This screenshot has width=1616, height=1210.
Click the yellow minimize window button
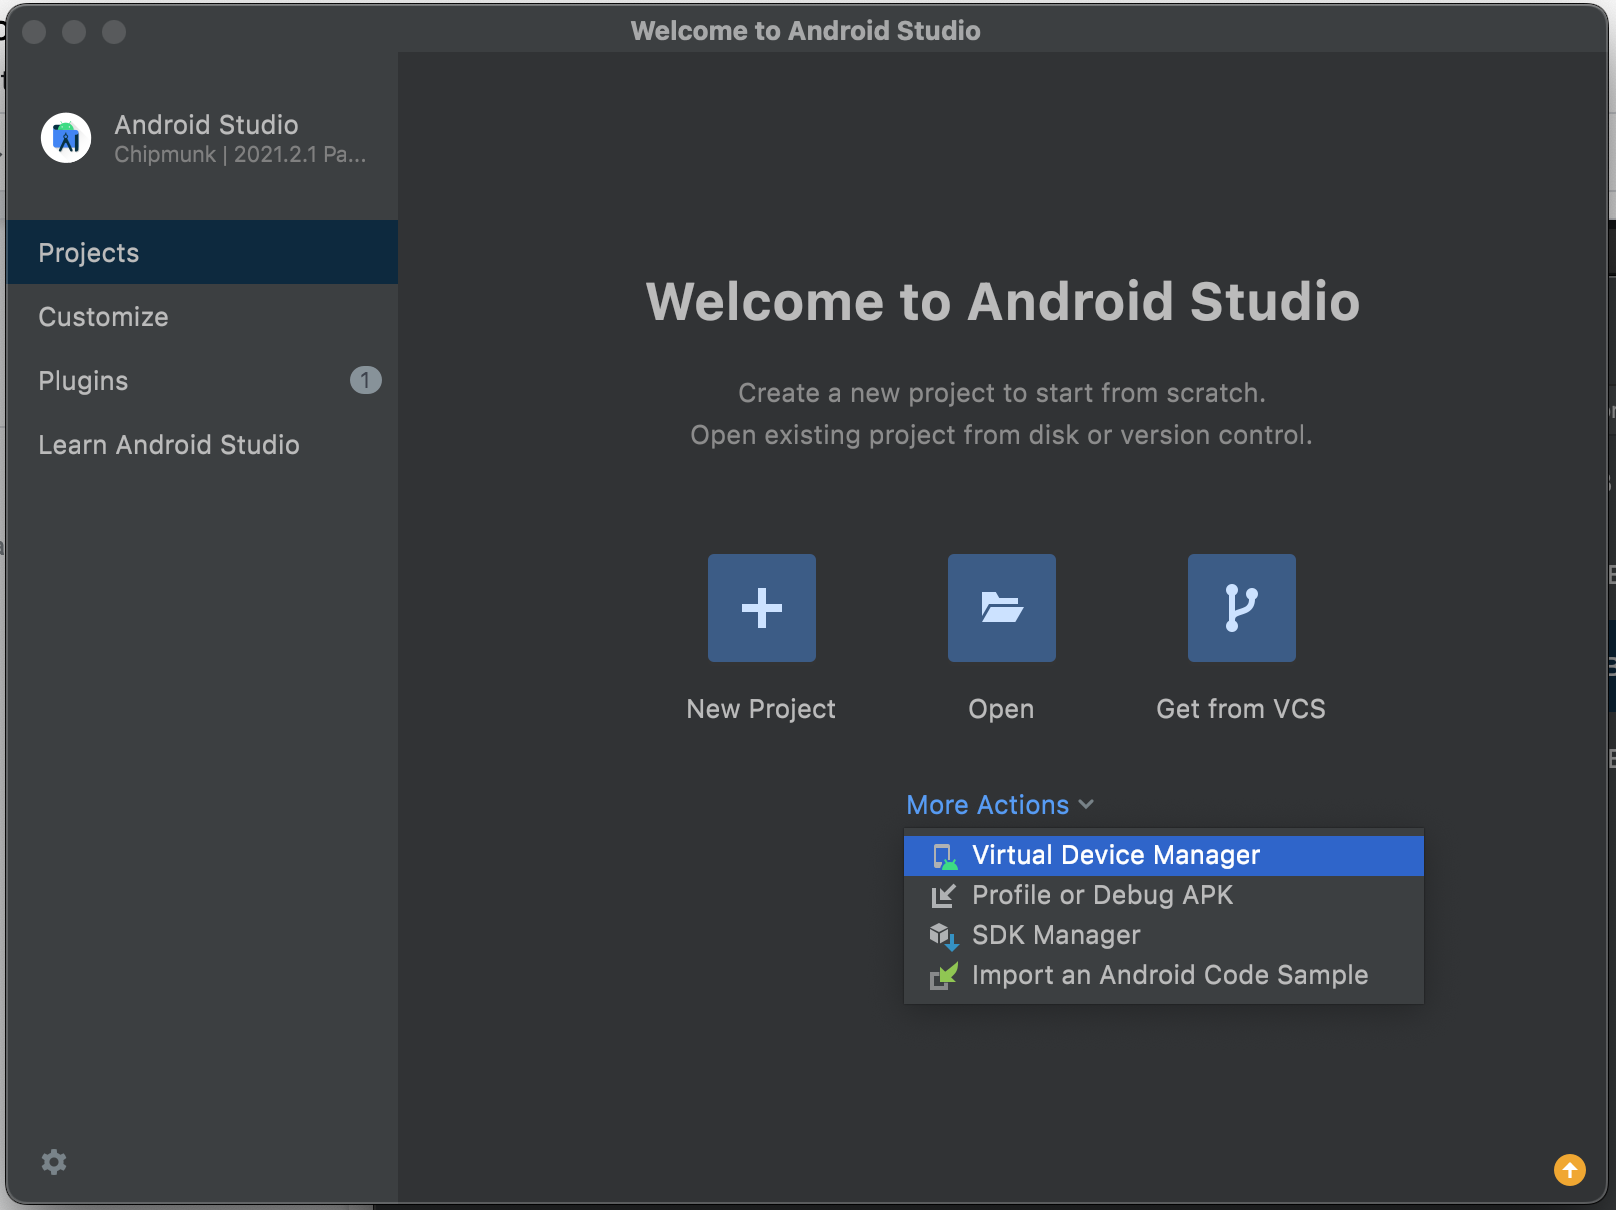coord(74,32)
